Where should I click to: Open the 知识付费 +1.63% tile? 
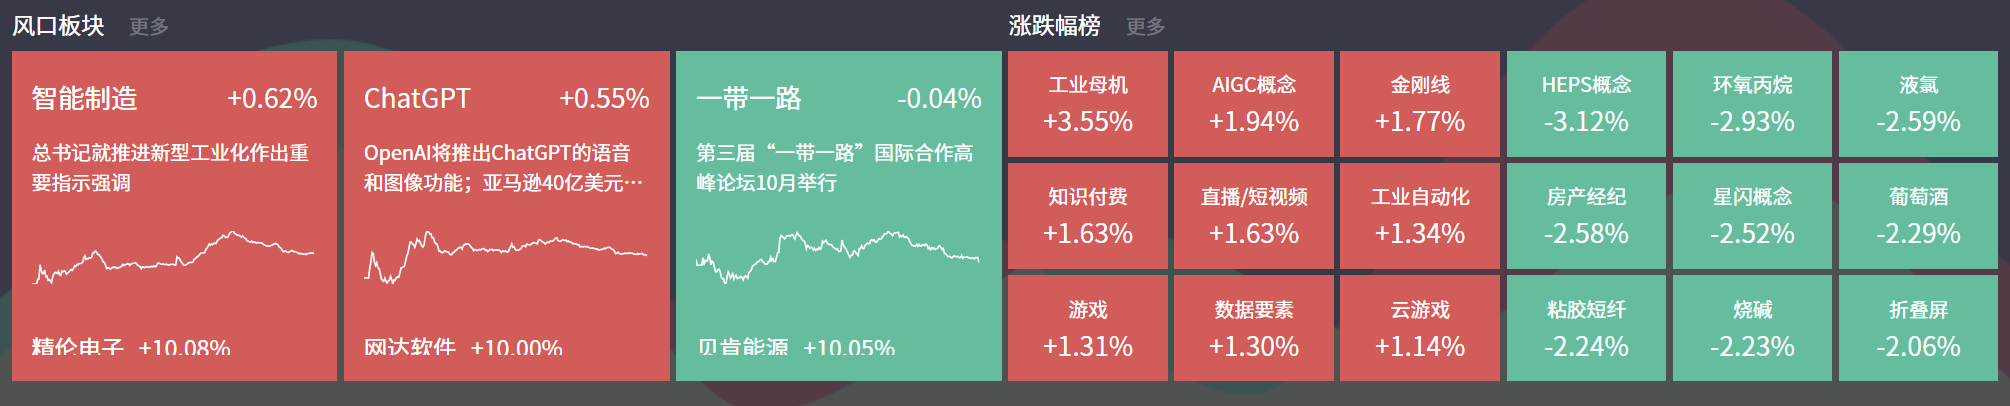(1087, 216)
